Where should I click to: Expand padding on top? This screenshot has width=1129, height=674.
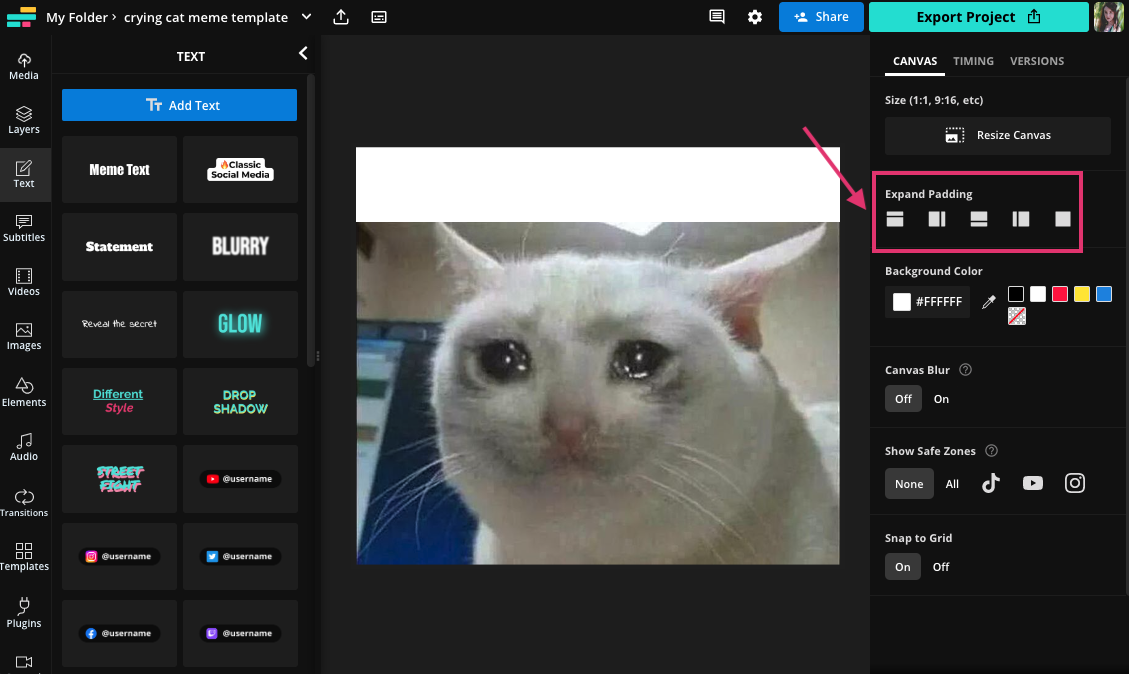tap(895, 219)
